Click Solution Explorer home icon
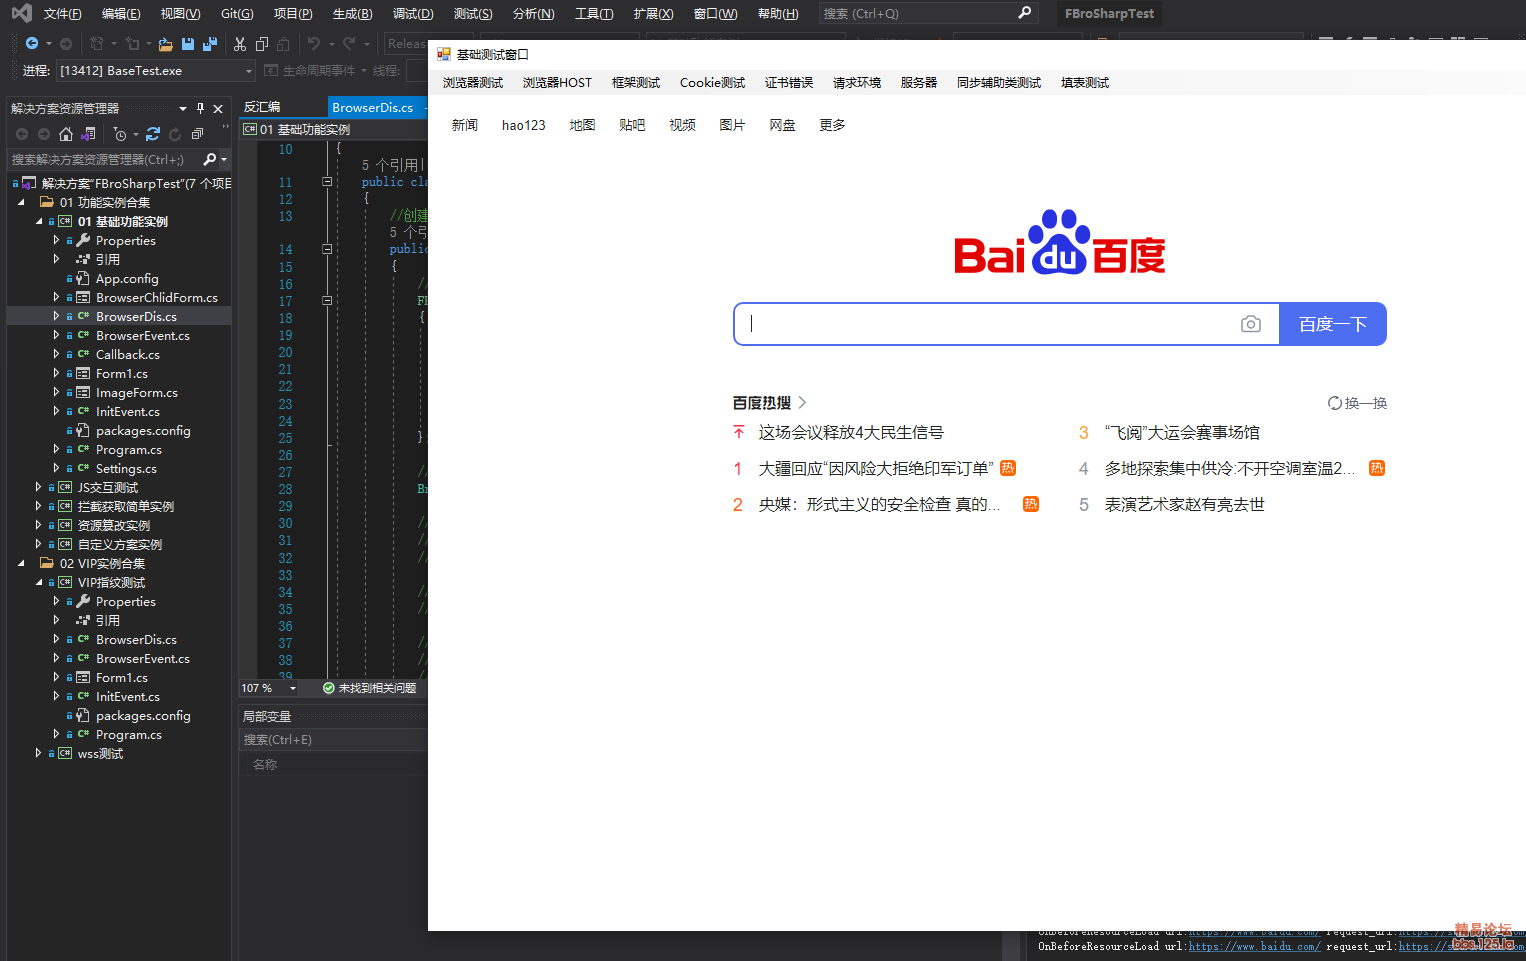This screenshot has height=961, width=1526. pyautogui.click(x=66, y=134)
